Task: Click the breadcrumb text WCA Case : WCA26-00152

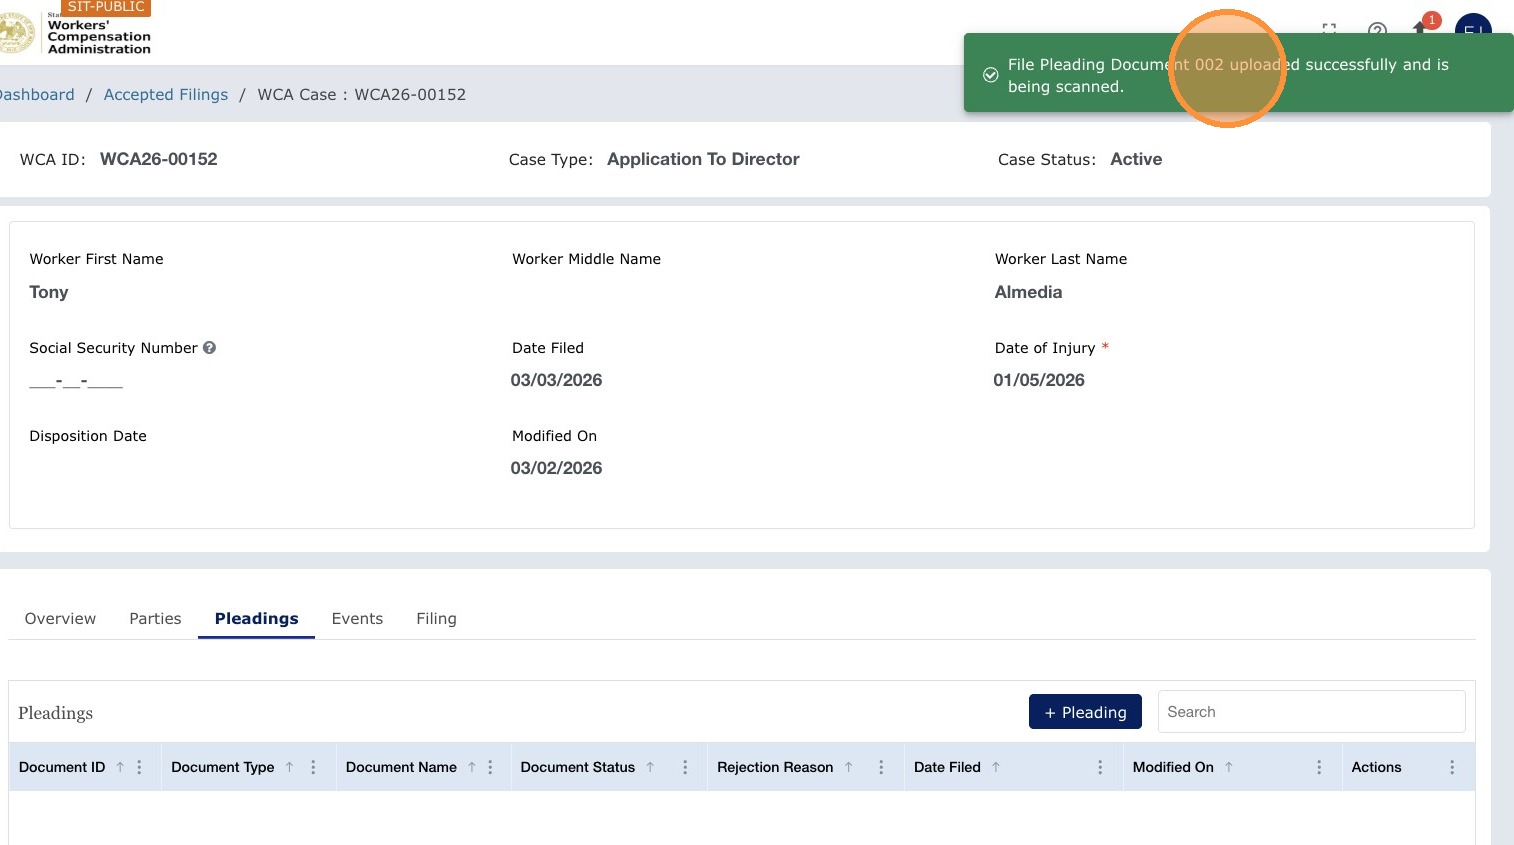Action: [362, 95]
